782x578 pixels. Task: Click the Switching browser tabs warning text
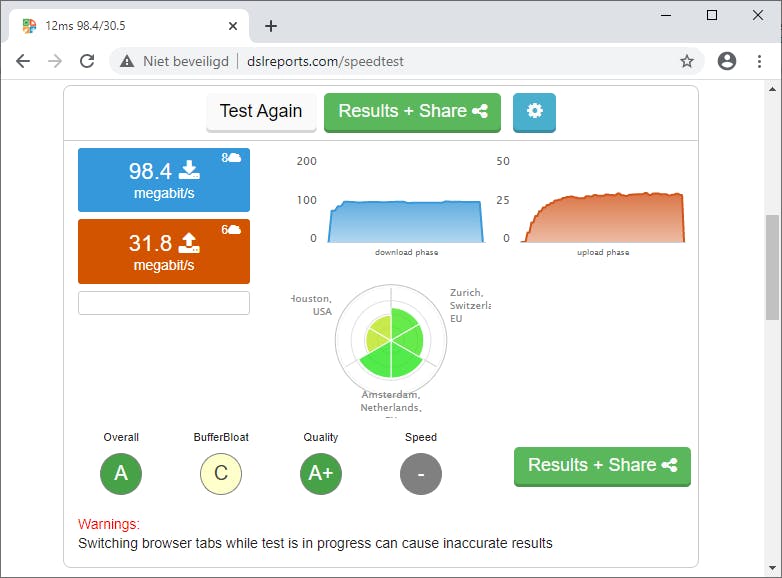pyautogui.click(x=315, y=543)
